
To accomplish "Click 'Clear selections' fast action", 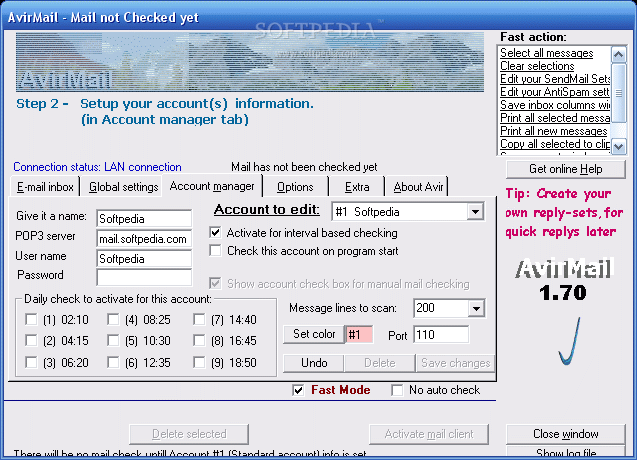I will 537,66.
